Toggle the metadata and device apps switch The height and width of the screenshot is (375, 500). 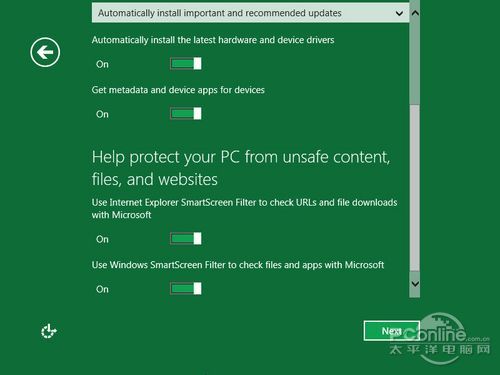point(186,113)
